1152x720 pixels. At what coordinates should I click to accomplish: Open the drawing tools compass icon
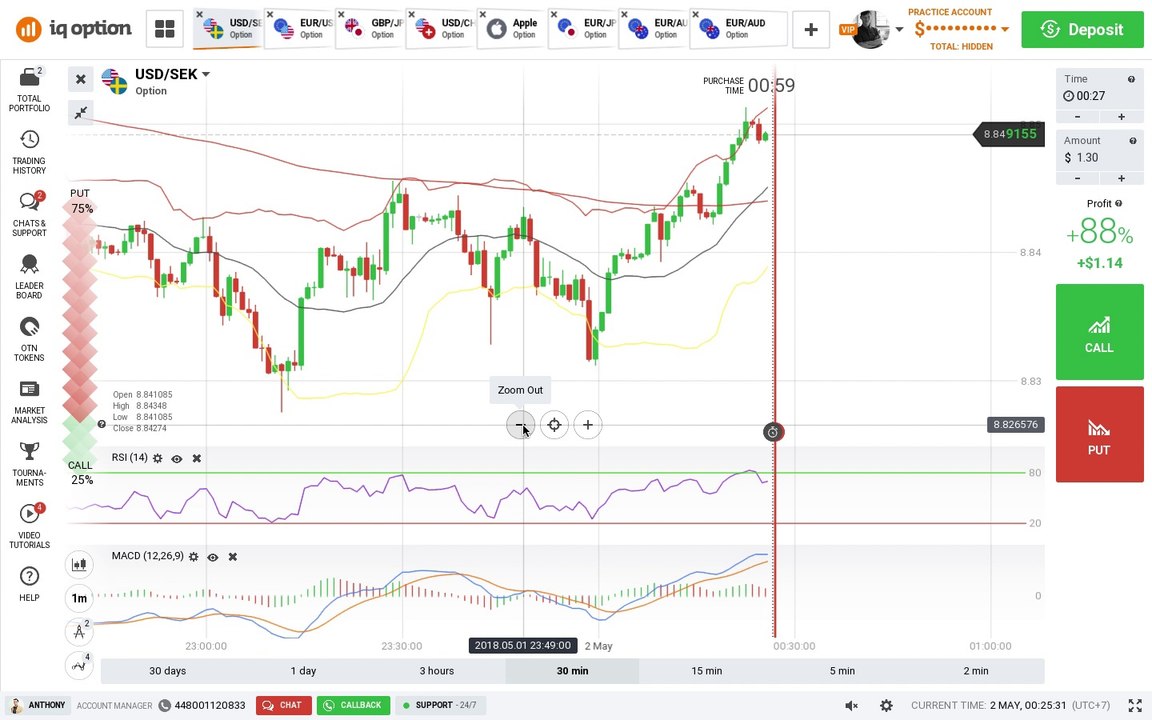click(79, 632)
